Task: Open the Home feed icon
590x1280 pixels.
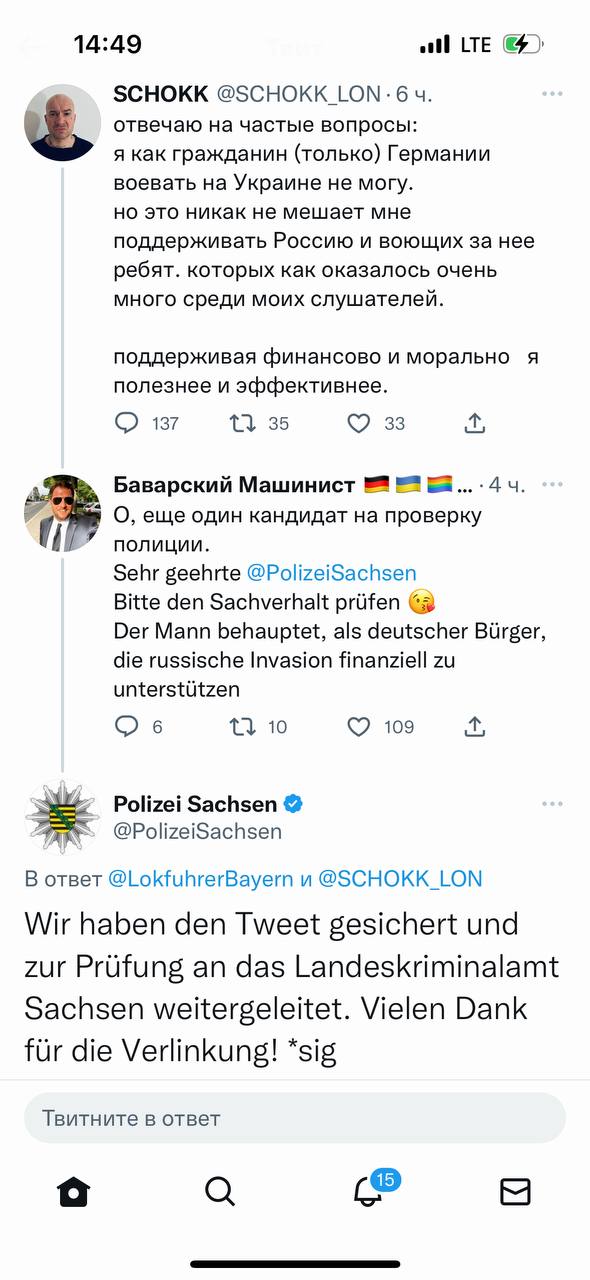Action: pos(73,1192)
